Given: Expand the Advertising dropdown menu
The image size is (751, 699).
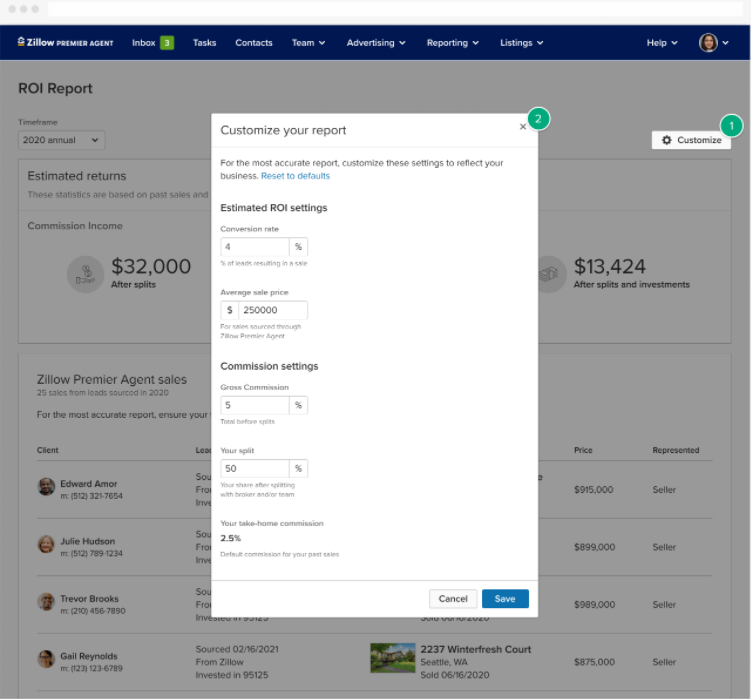Looking at the screenshot, I should pyautogui.click(x=376, y=43).
